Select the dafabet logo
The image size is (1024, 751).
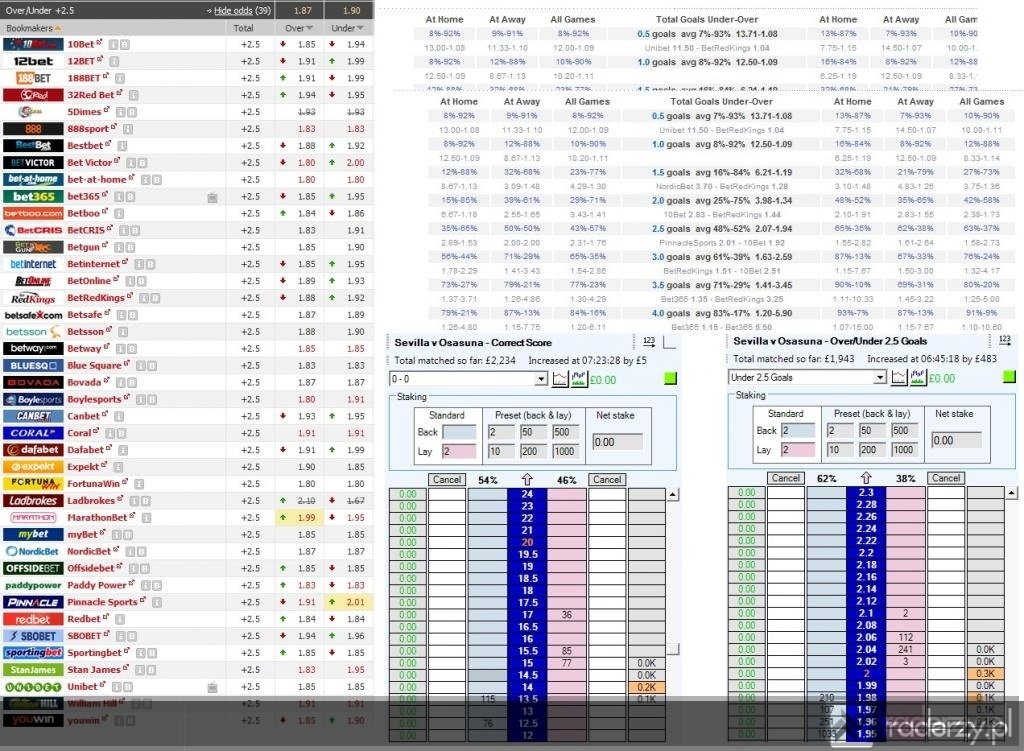coord(33,450)
